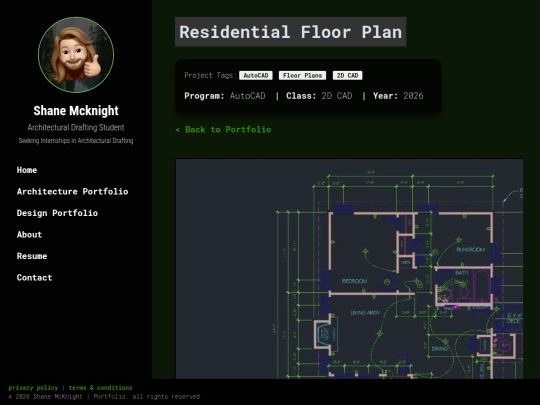Open the floor plan drawing image
540x405 pixels.
(349, 269)
